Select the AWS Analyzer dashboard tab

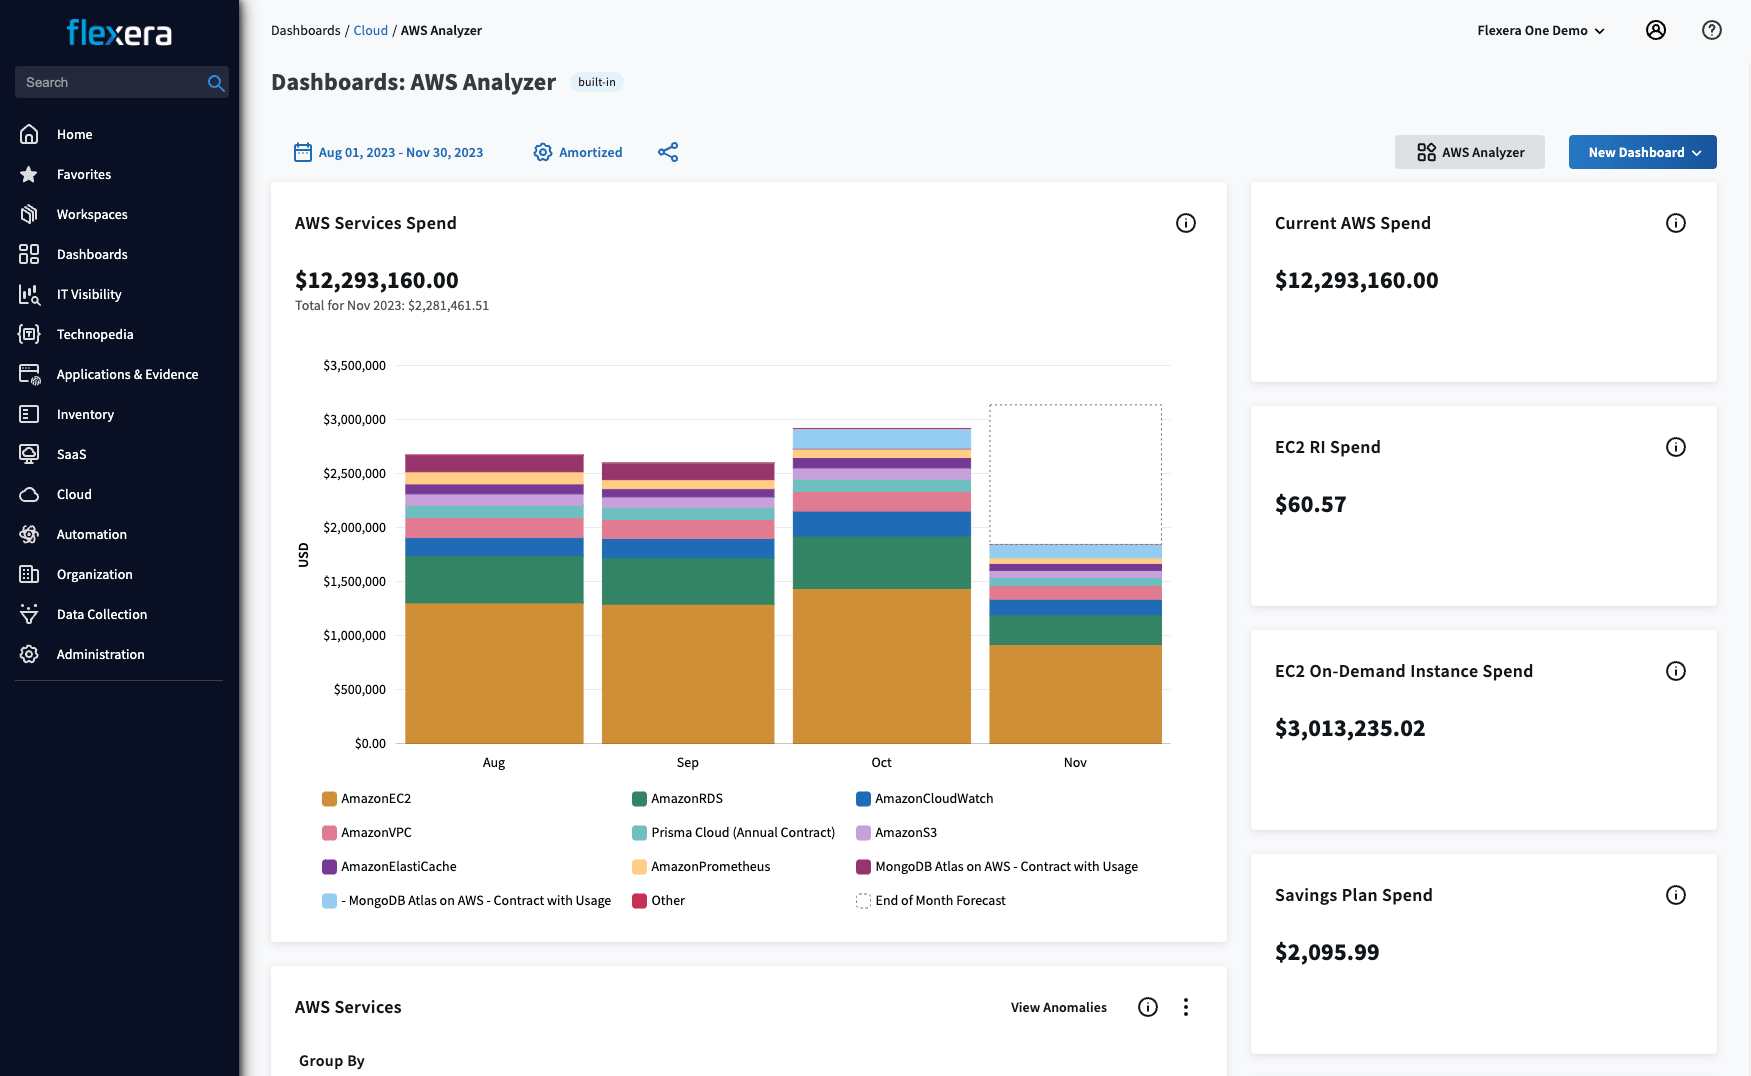(1469, 152)
